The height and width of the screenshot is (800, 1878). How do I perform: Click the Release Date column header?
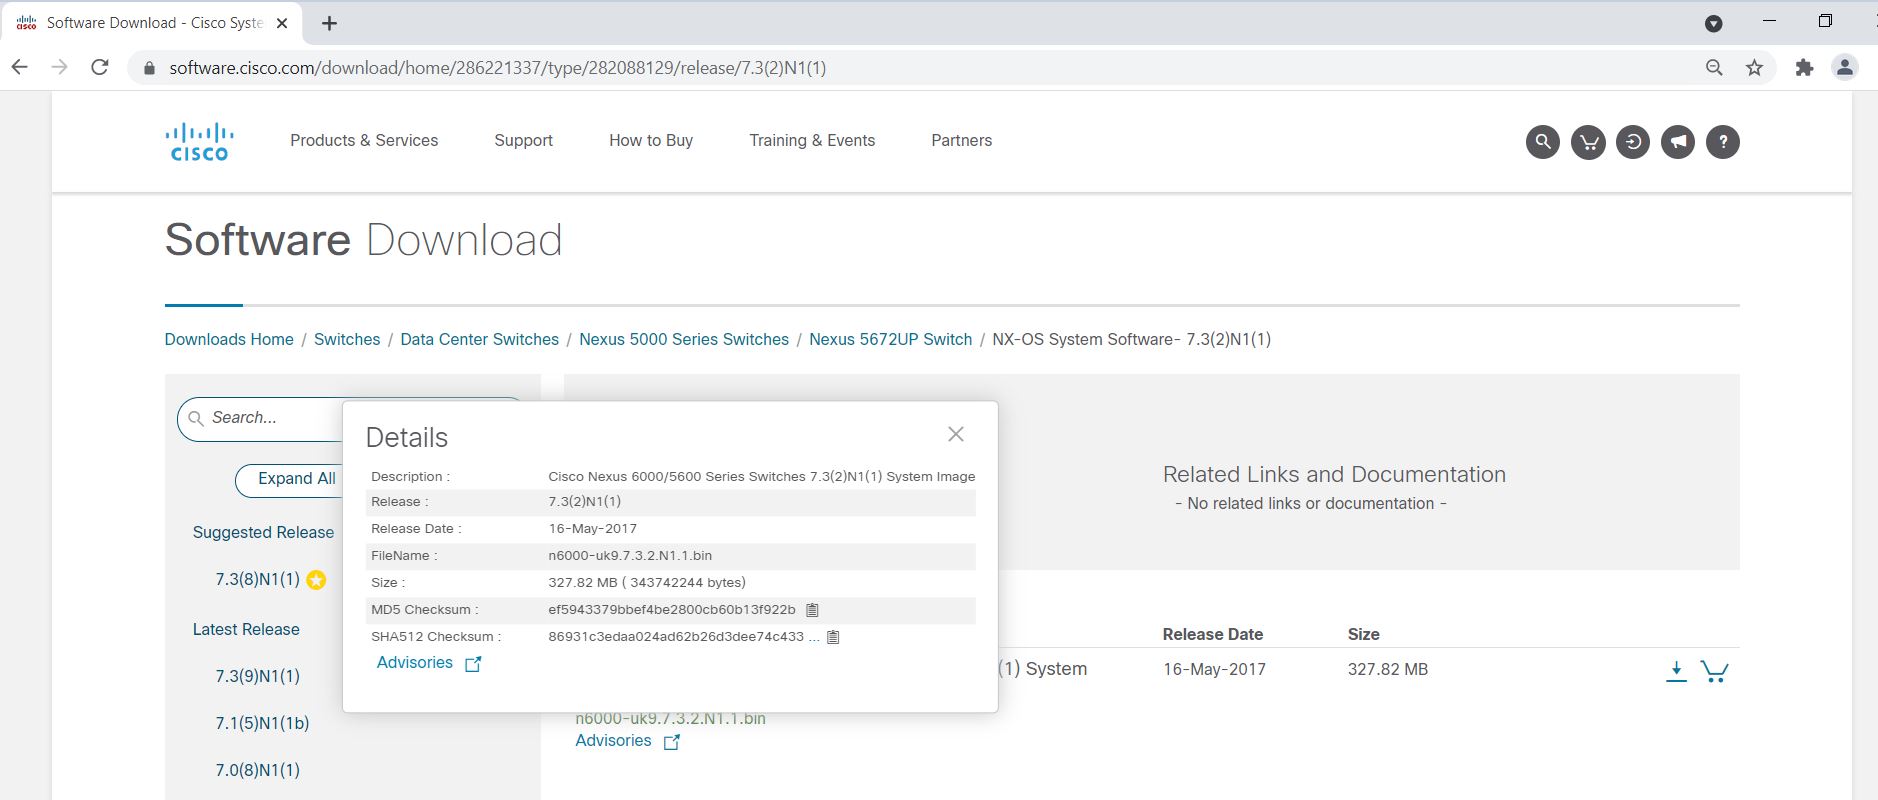pos(1213,634)
